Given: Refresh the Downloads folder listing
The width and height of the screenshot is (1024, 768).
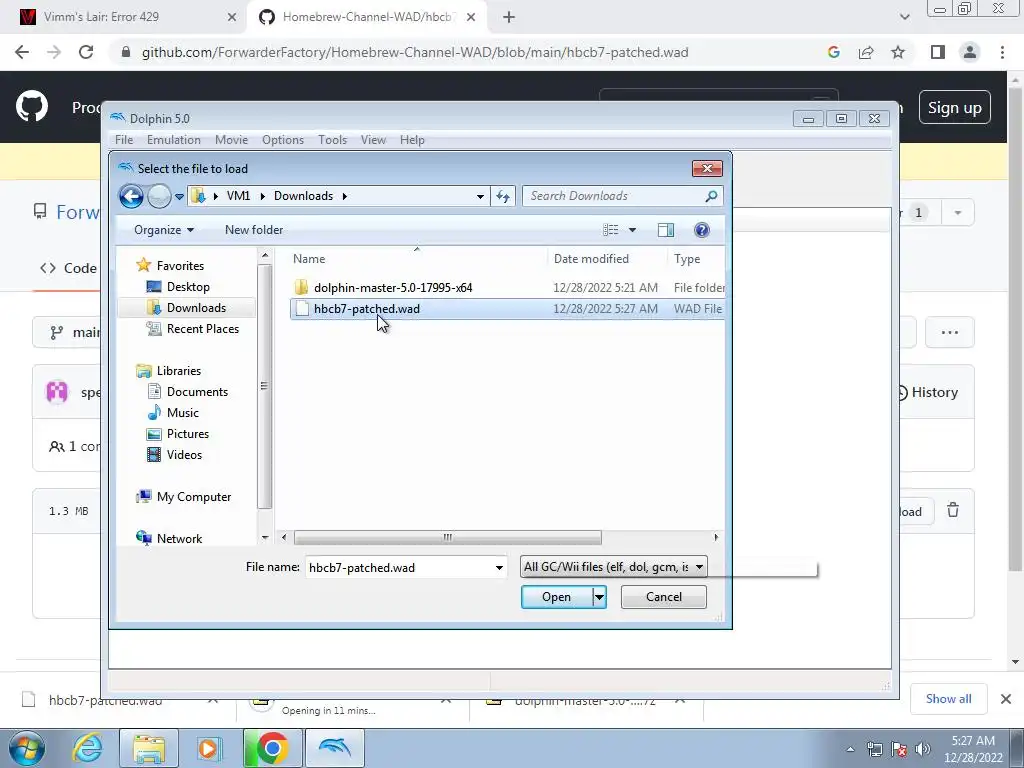Looking at the screenshot, I should [x=503, y=196].
